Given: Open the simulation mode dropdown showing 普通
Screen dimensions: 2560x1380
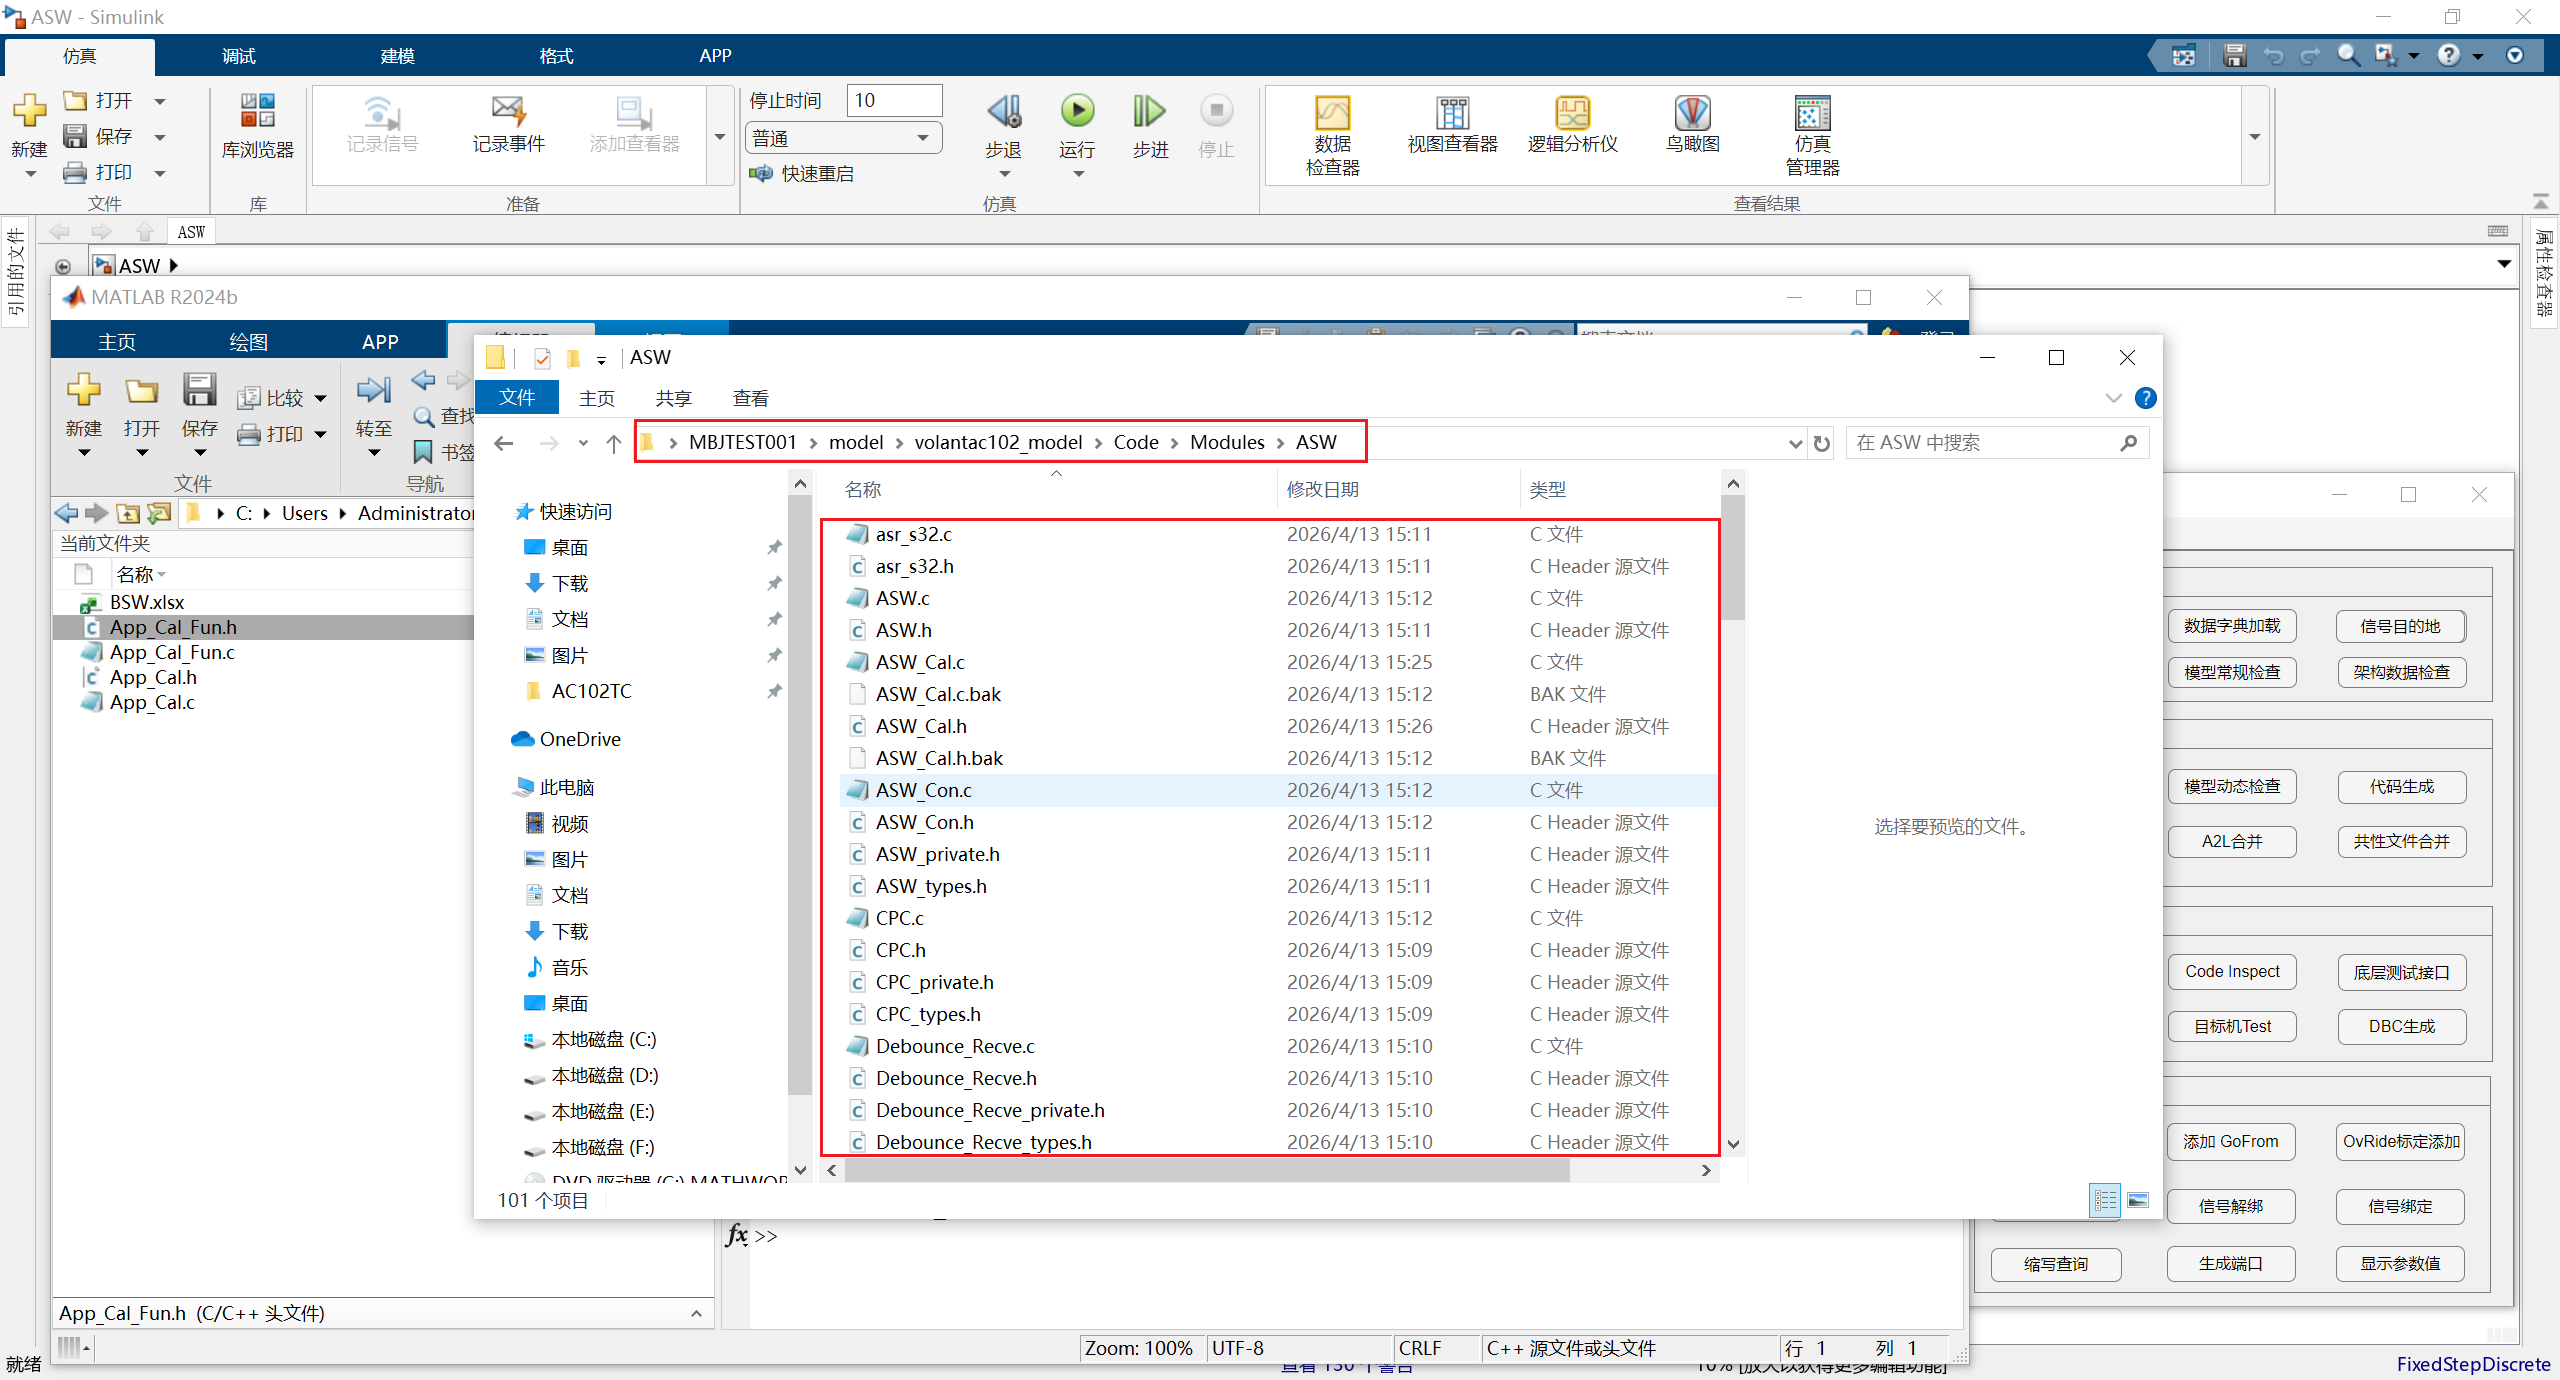Looking at the screenshot, I should (843, 138).
